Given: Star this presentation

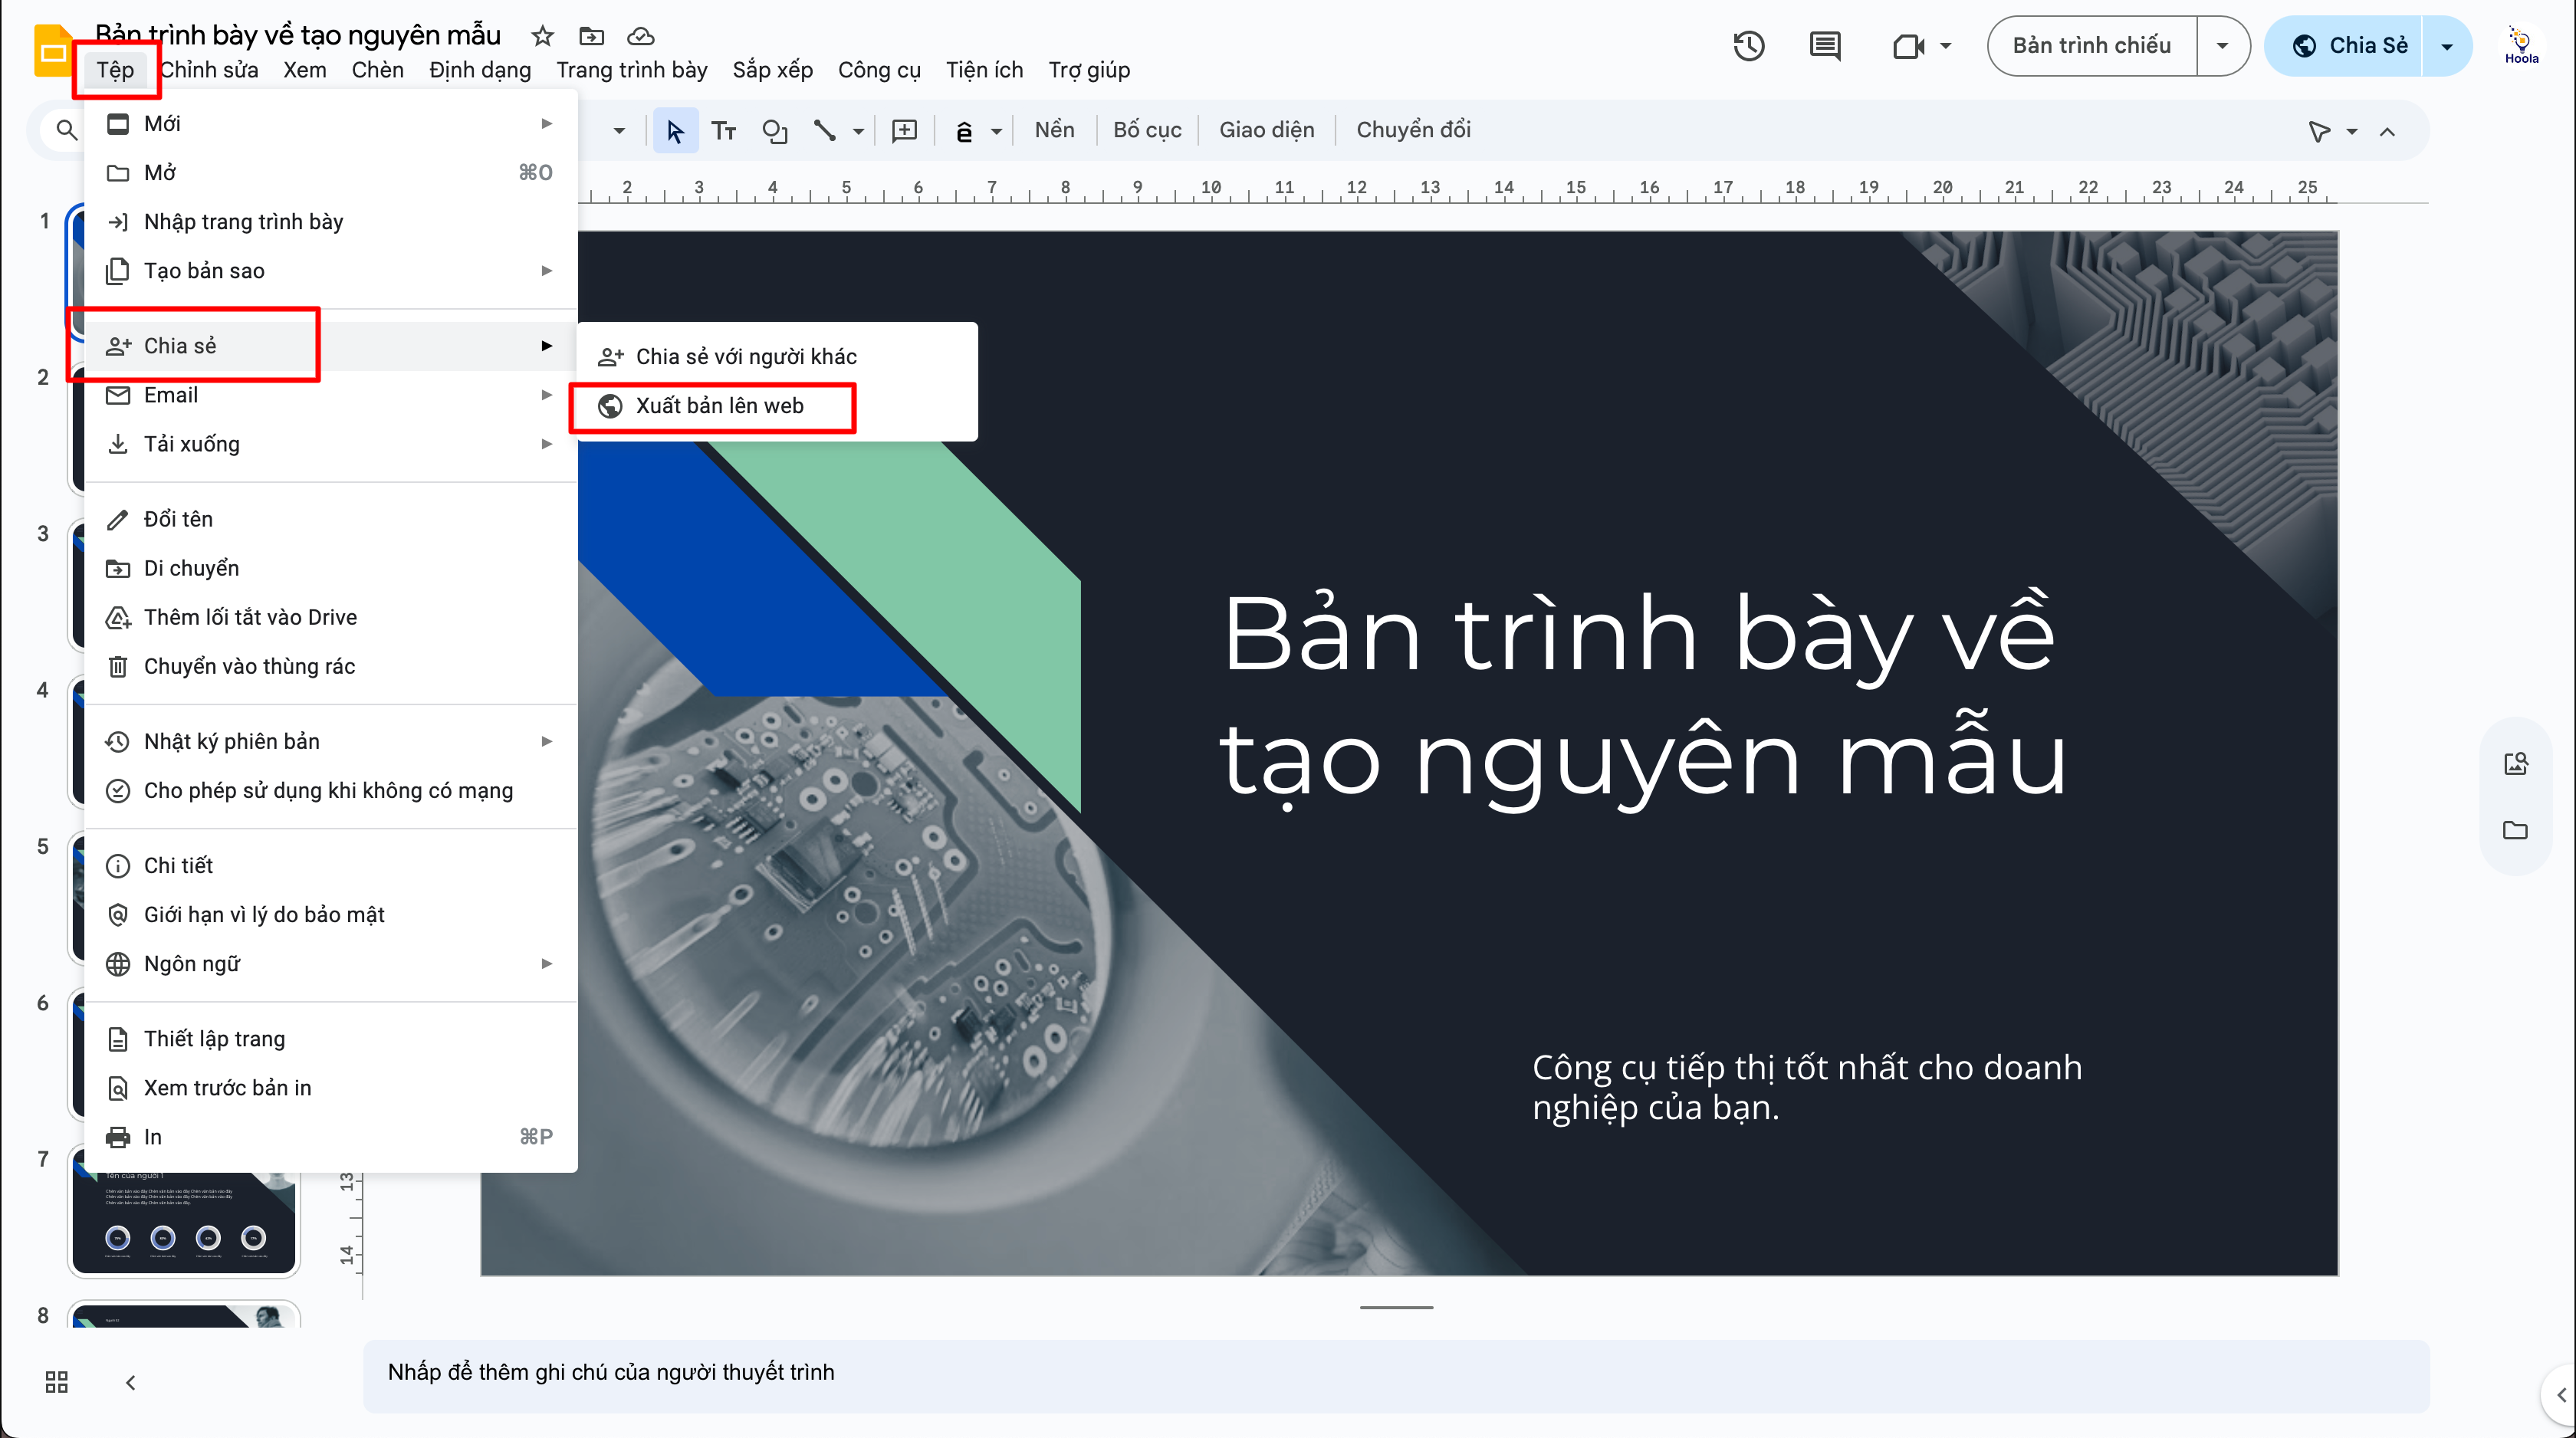Looking at the screenshot, I should pos(542,37).
